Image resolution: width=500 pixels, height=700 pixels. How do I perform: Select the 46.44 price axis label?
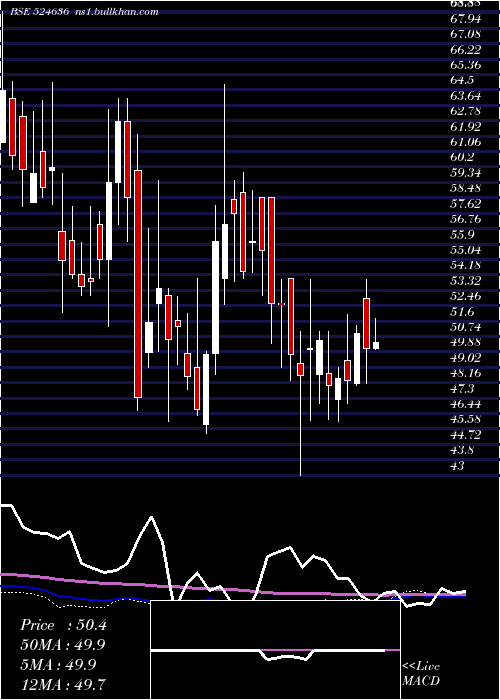coord(466,404)
